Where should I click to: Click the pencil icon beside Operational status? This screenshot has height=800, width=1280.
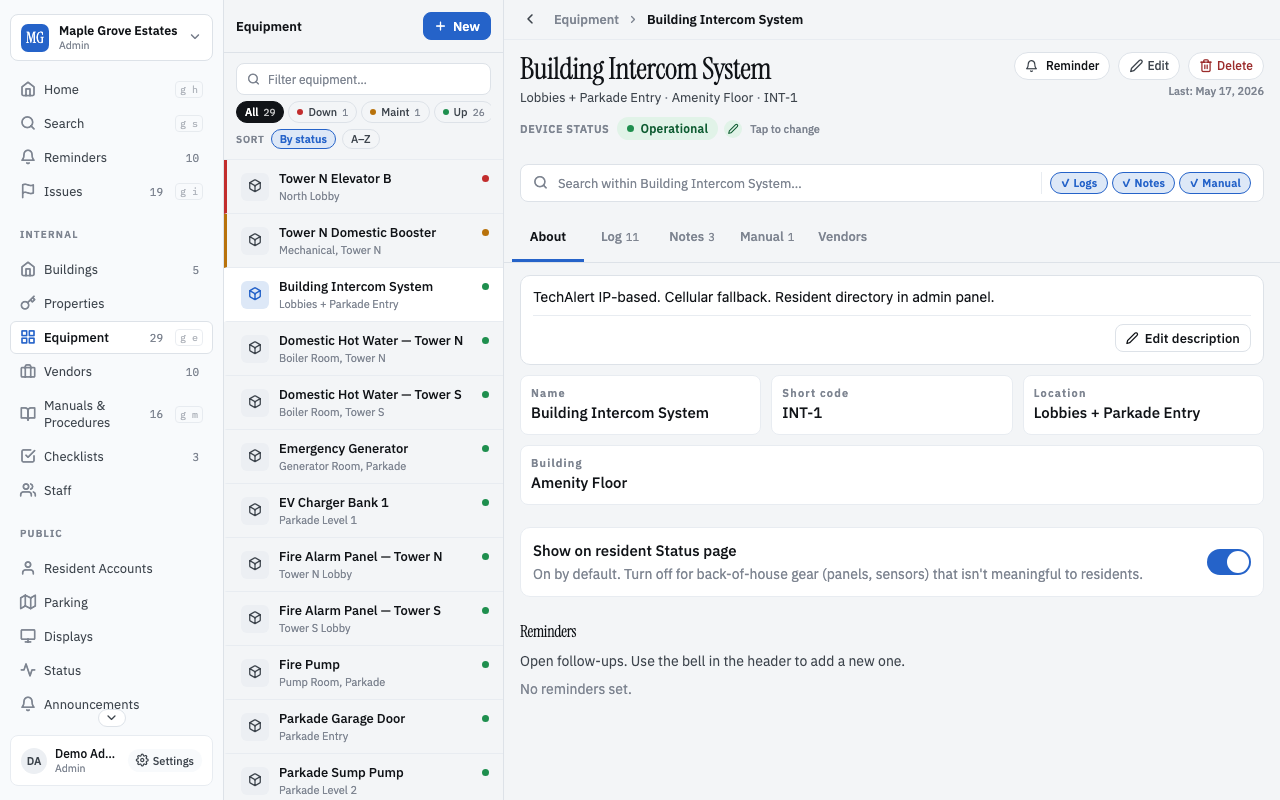pyautogui.click(x=733, y=129)
